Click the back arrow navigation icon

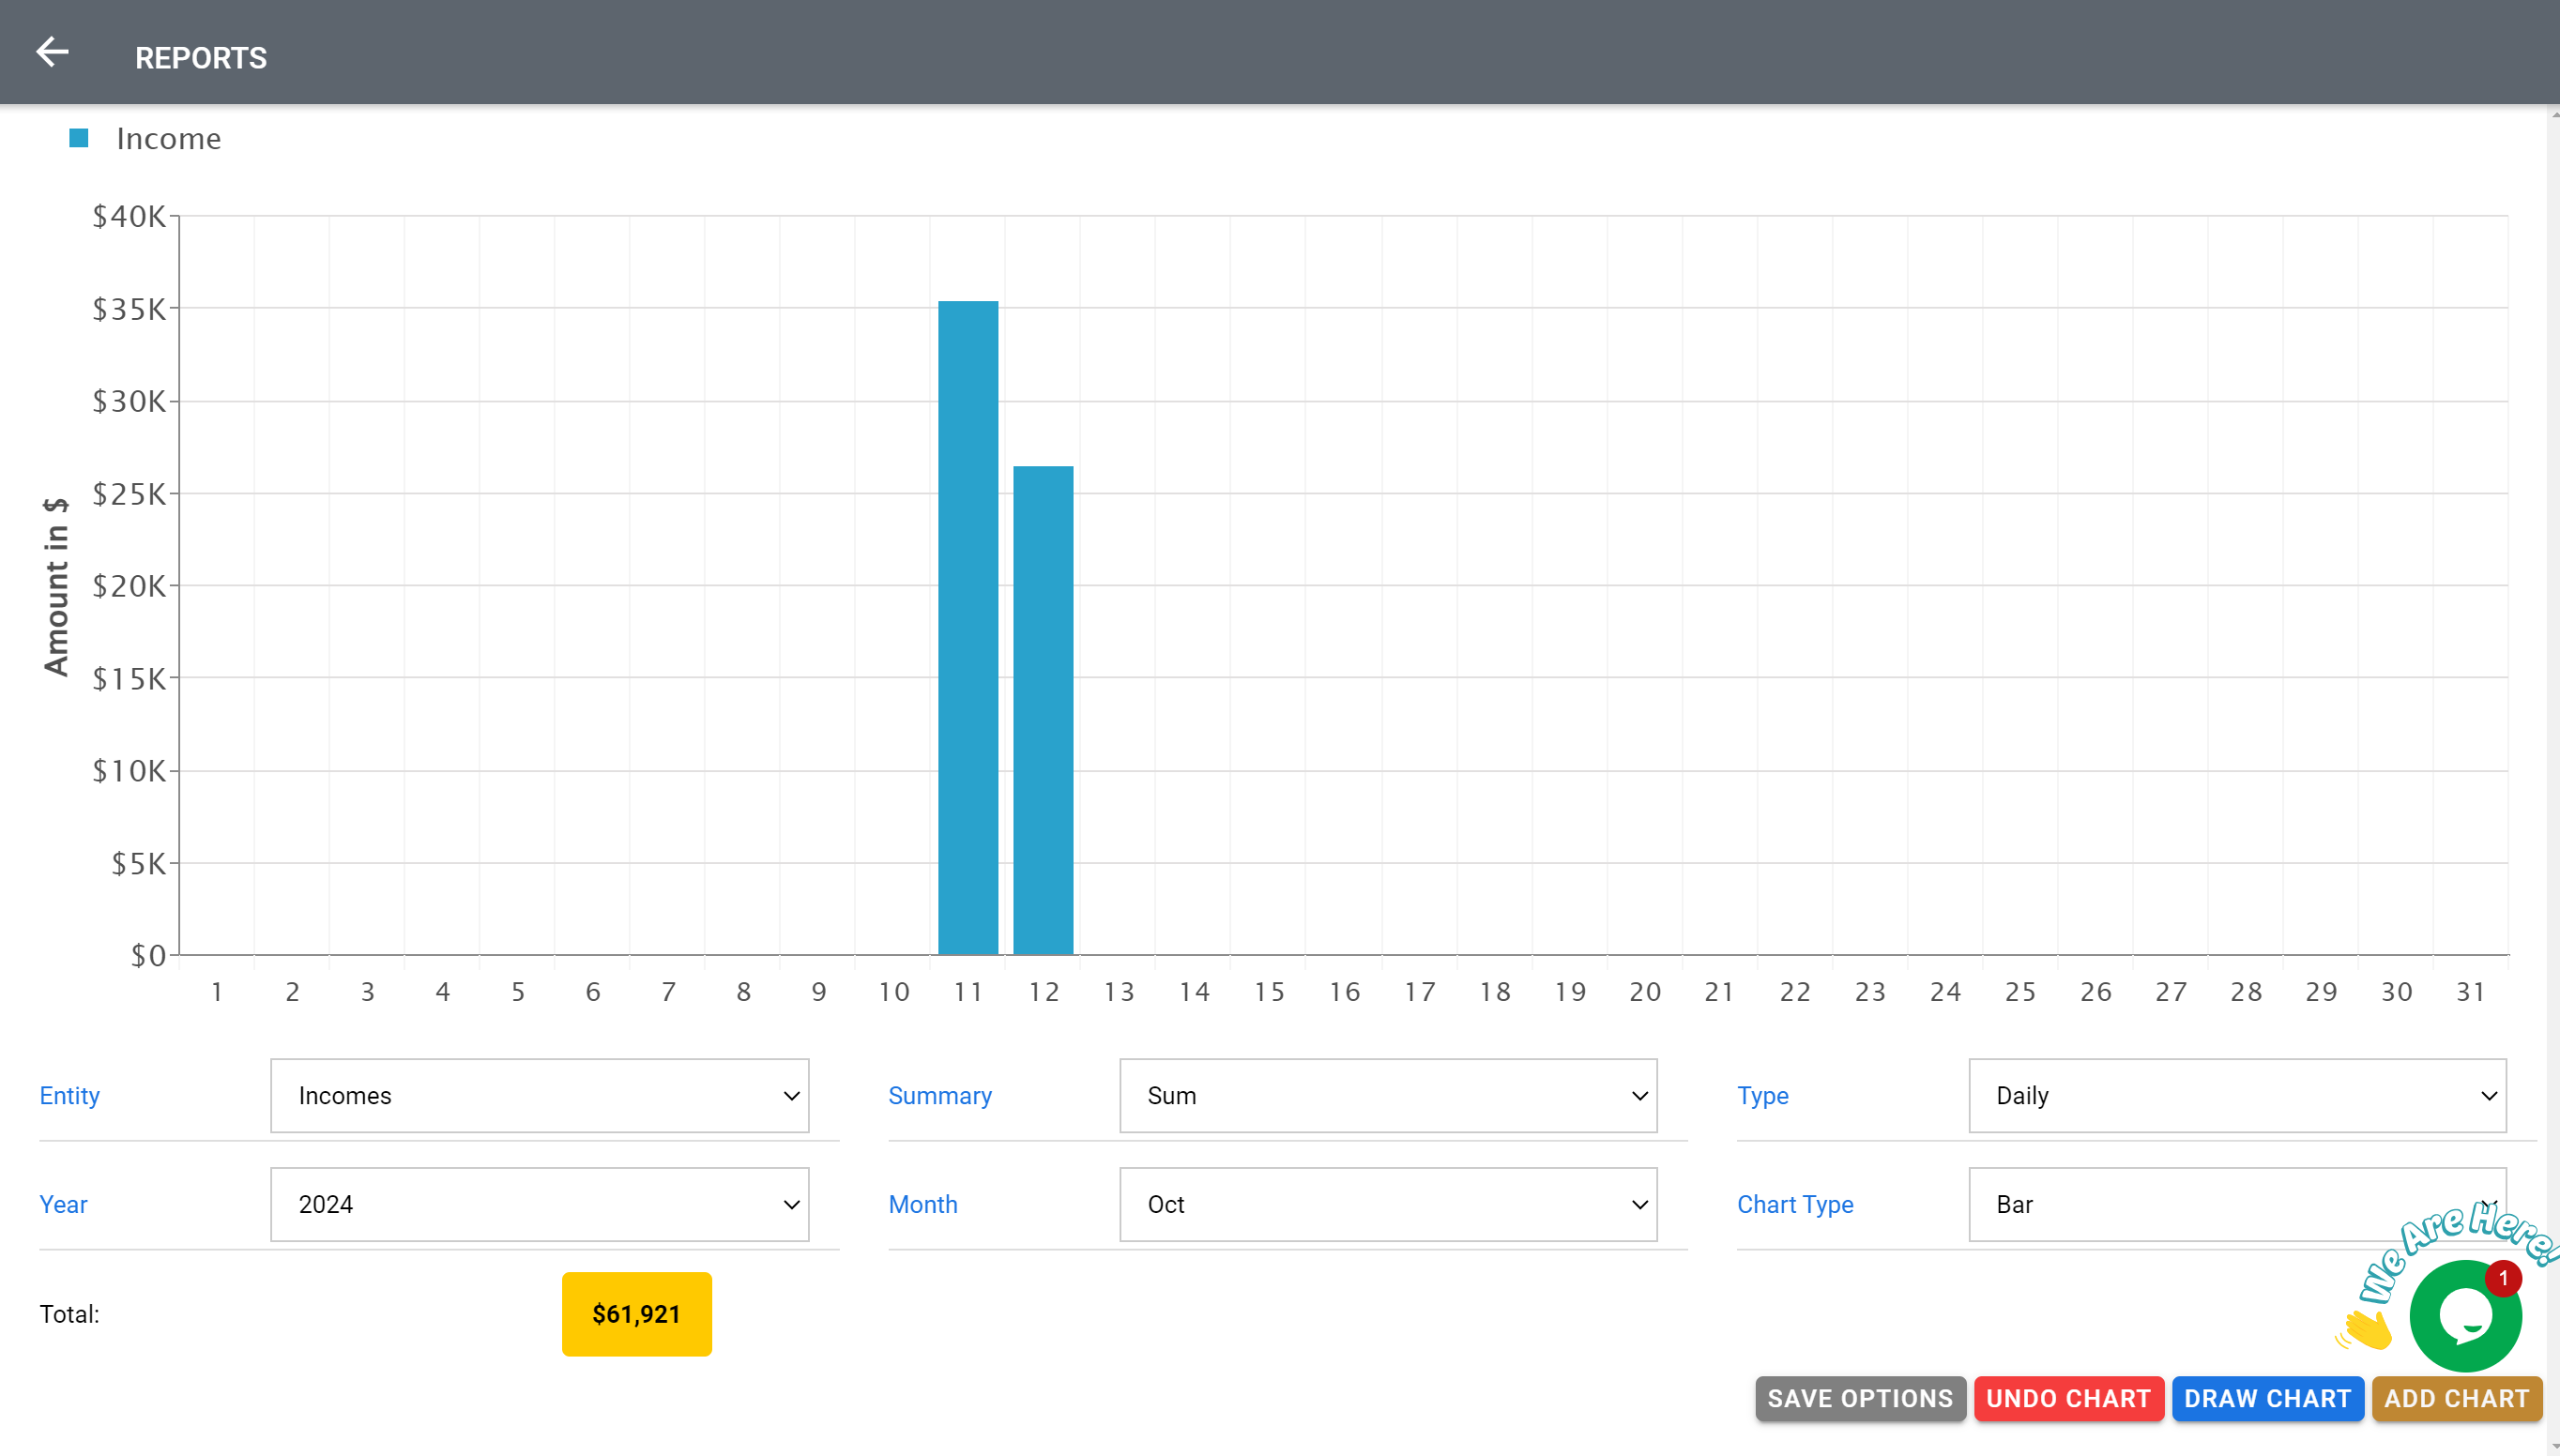click(x=49, y=53)
